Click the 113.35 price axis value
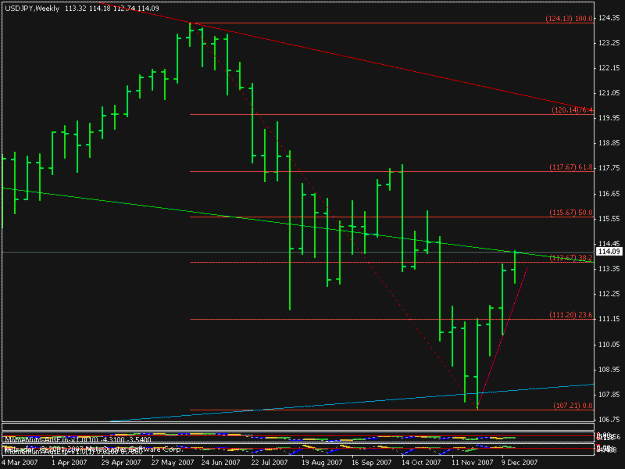Viewport: 625px width, 469px height. [x=609, y=269]
